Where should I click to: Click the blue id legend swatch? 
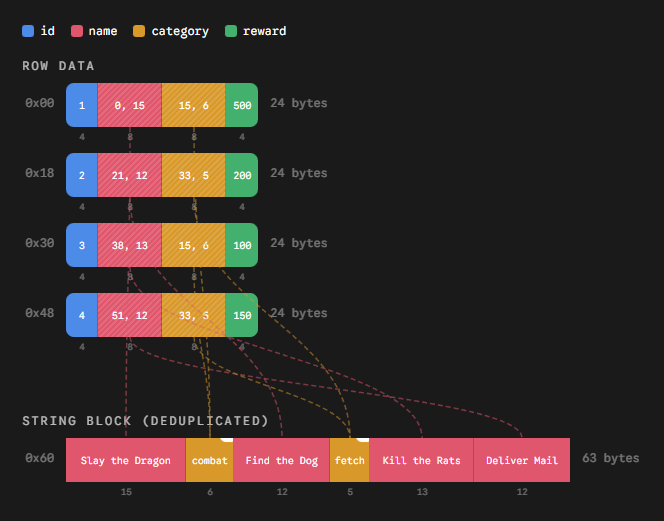coord(28,31)
